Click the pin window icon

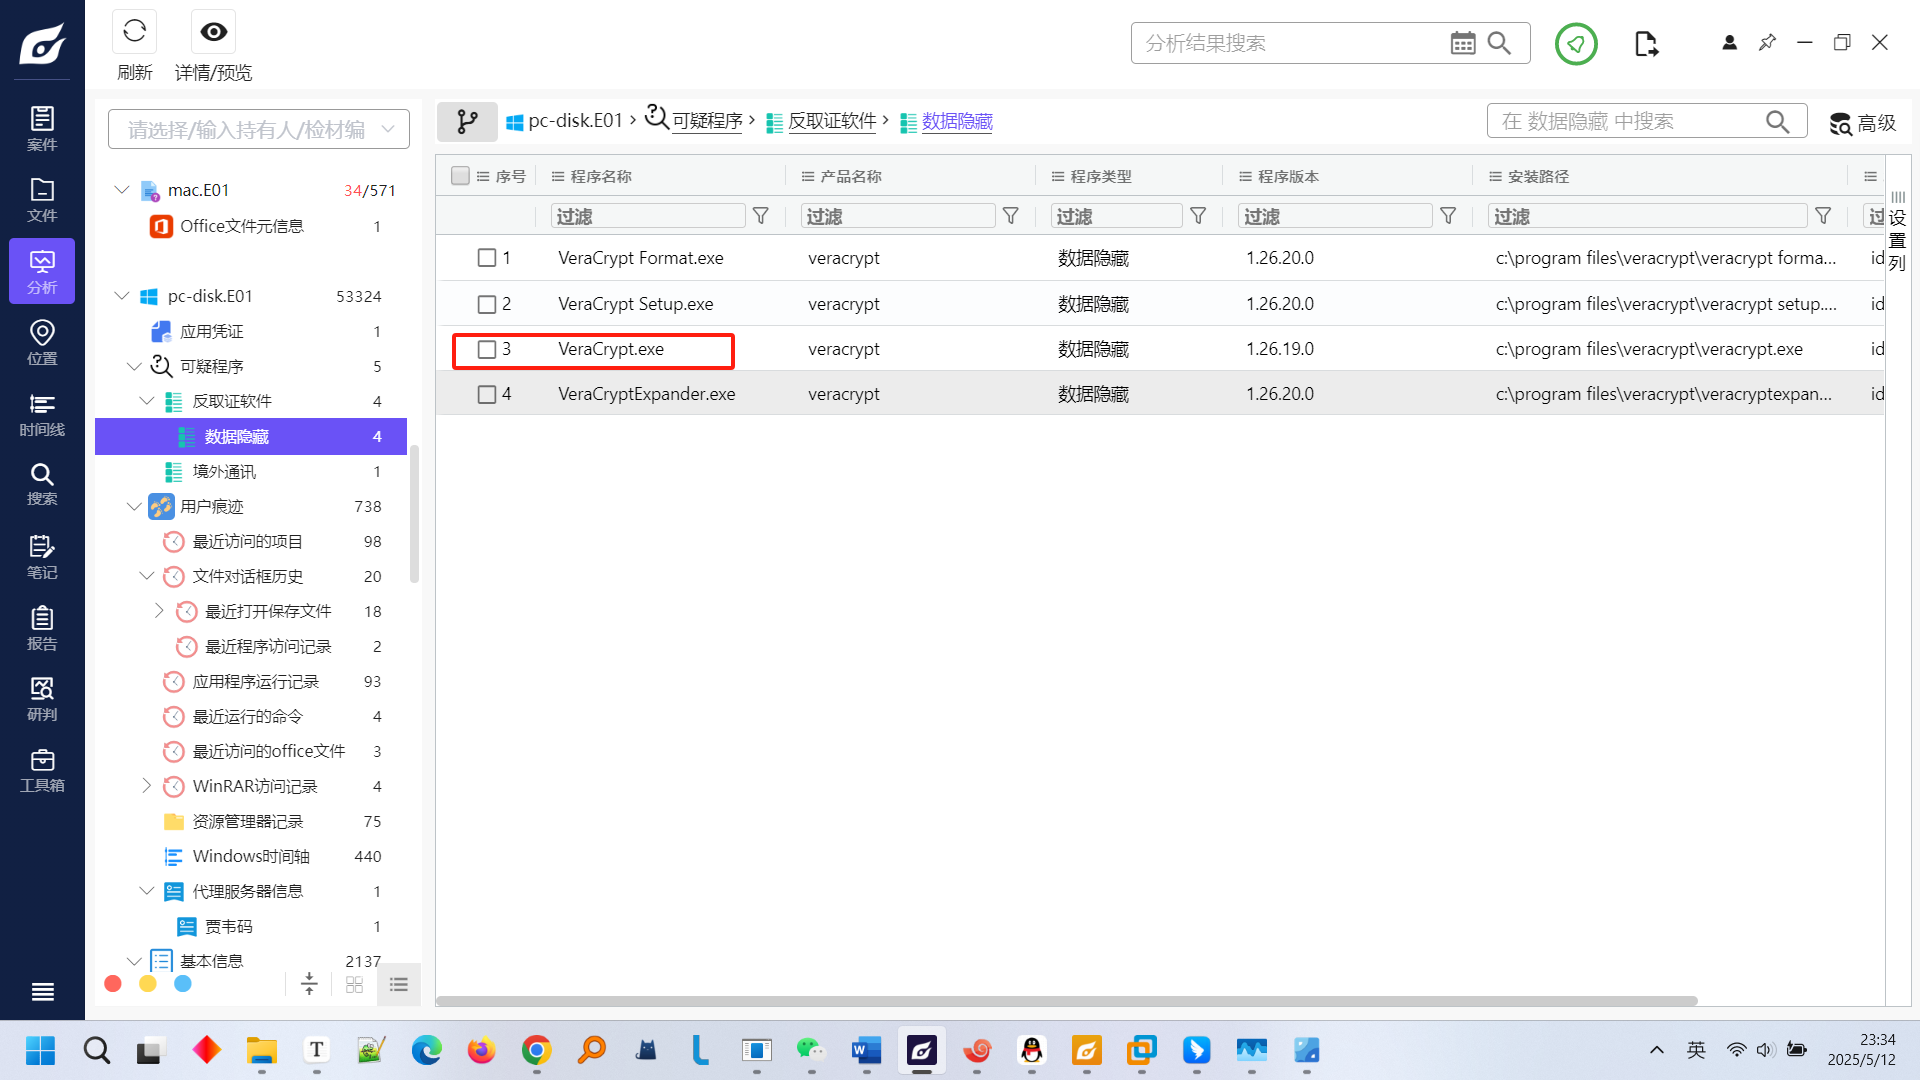click(x=1767, y=42)
